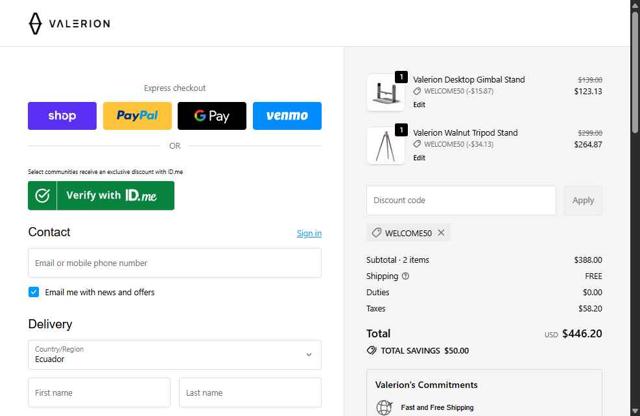
Task: Choose PayPal express checkout
Action: tap(137, 116)
